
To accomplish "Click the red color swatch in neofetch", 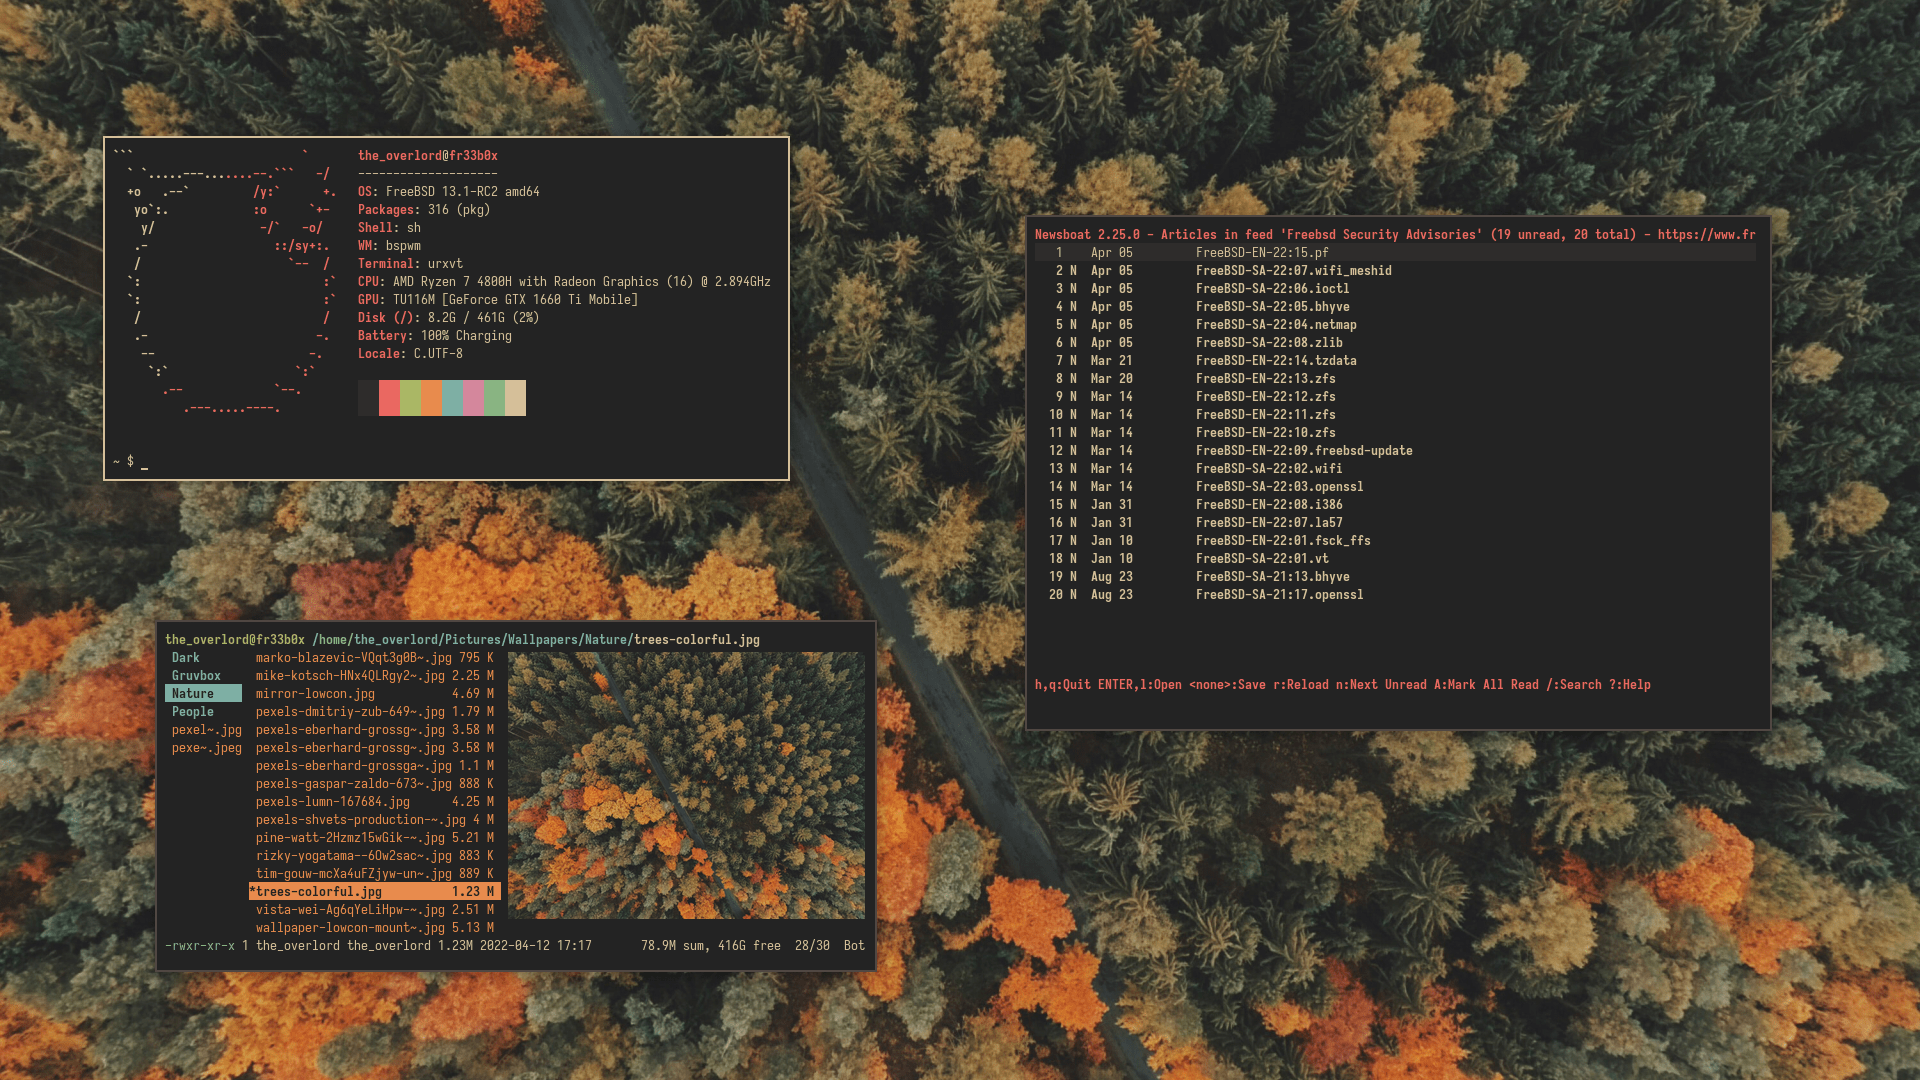I will click(x=389, y=398).
